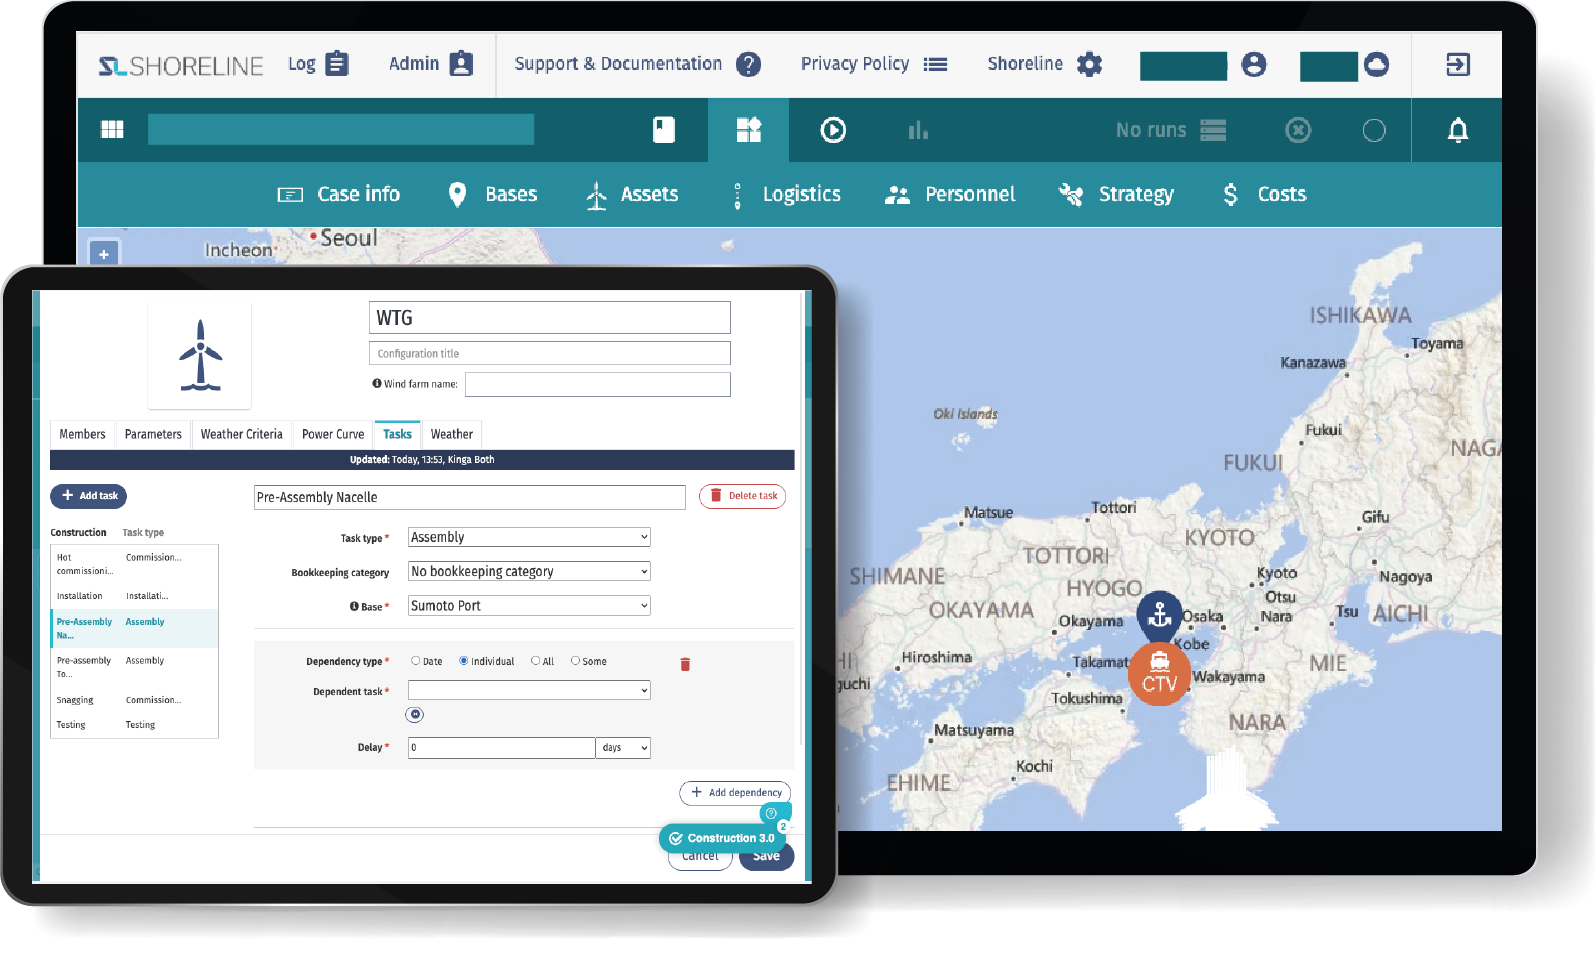Select the Date dependency type radio
Viewport: 1596px width, 953px height.
click(x=416, y=661)
